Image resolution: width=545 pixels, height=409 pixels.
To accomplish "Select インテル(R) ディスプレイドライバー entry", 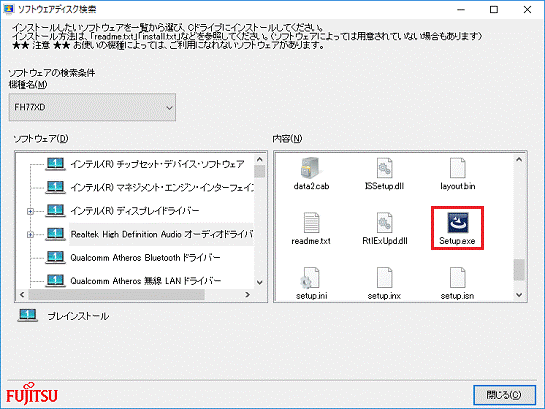I will pyautogui.click(x=135, y=211).
